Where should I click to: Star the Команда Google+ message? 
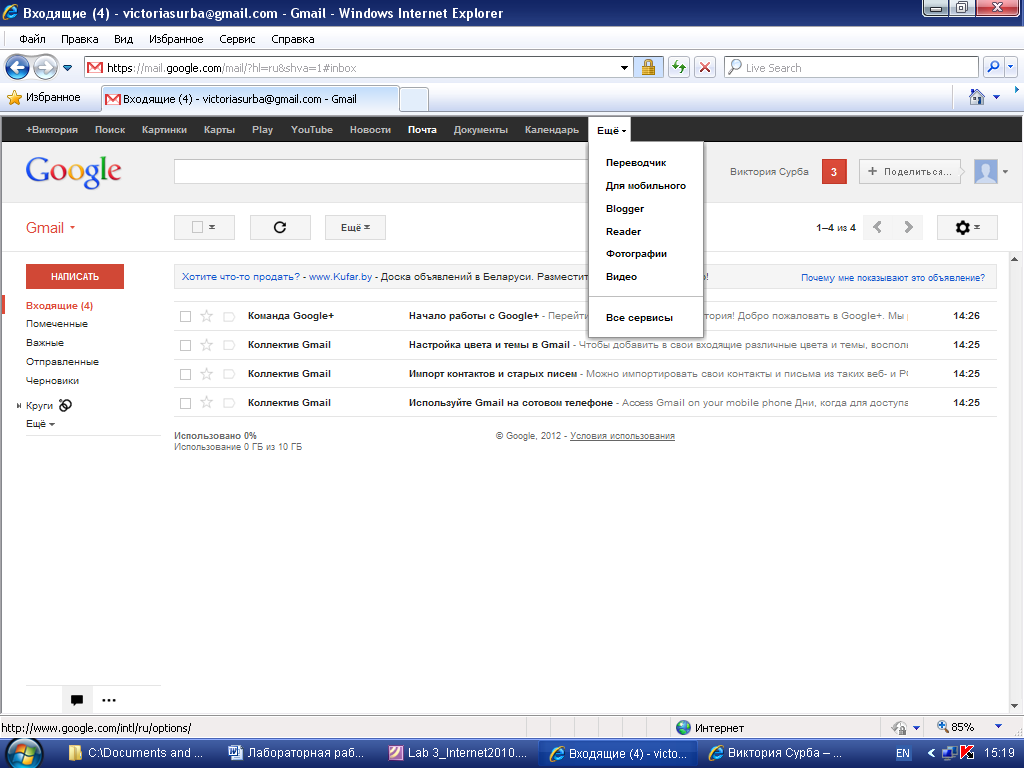206,316
